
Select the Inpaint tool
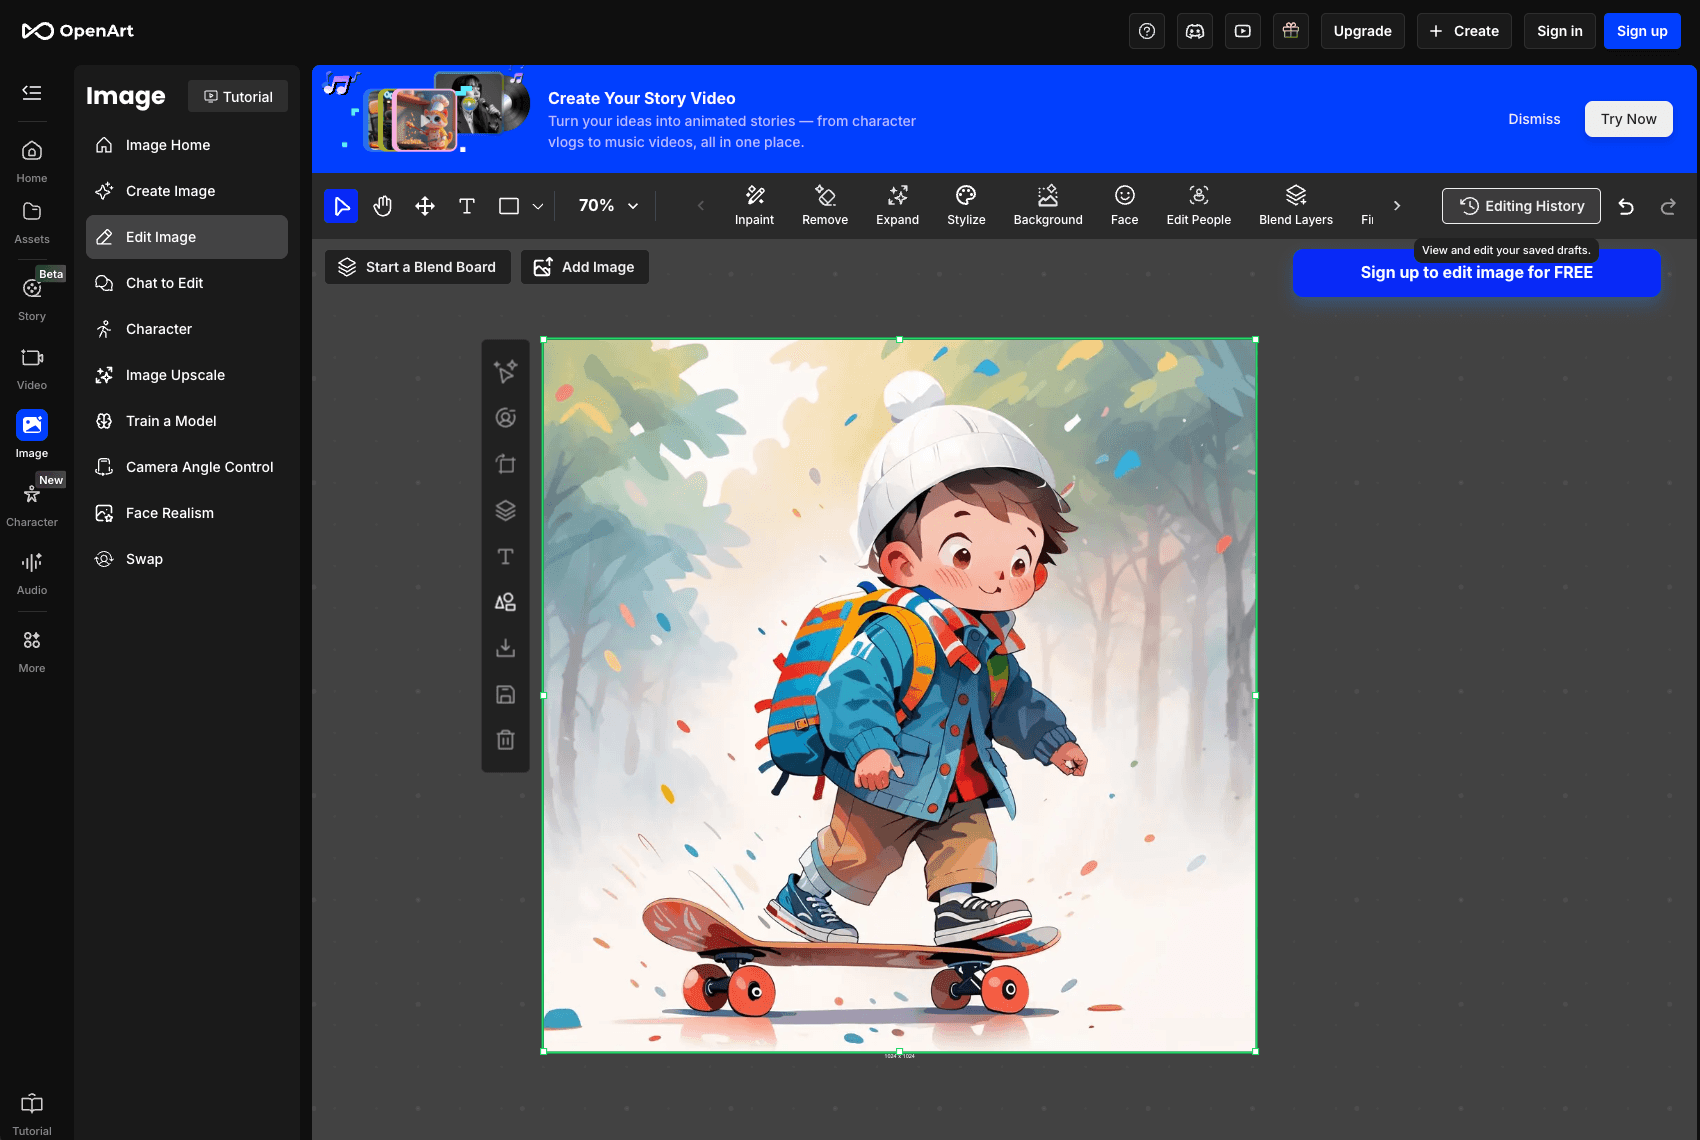pyautogui.click(x=755, y=205)
